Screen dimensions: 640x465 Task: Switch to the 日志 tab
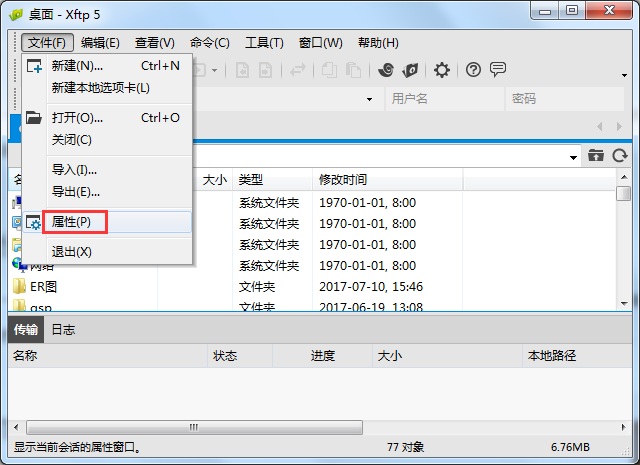tap(63, 329)
